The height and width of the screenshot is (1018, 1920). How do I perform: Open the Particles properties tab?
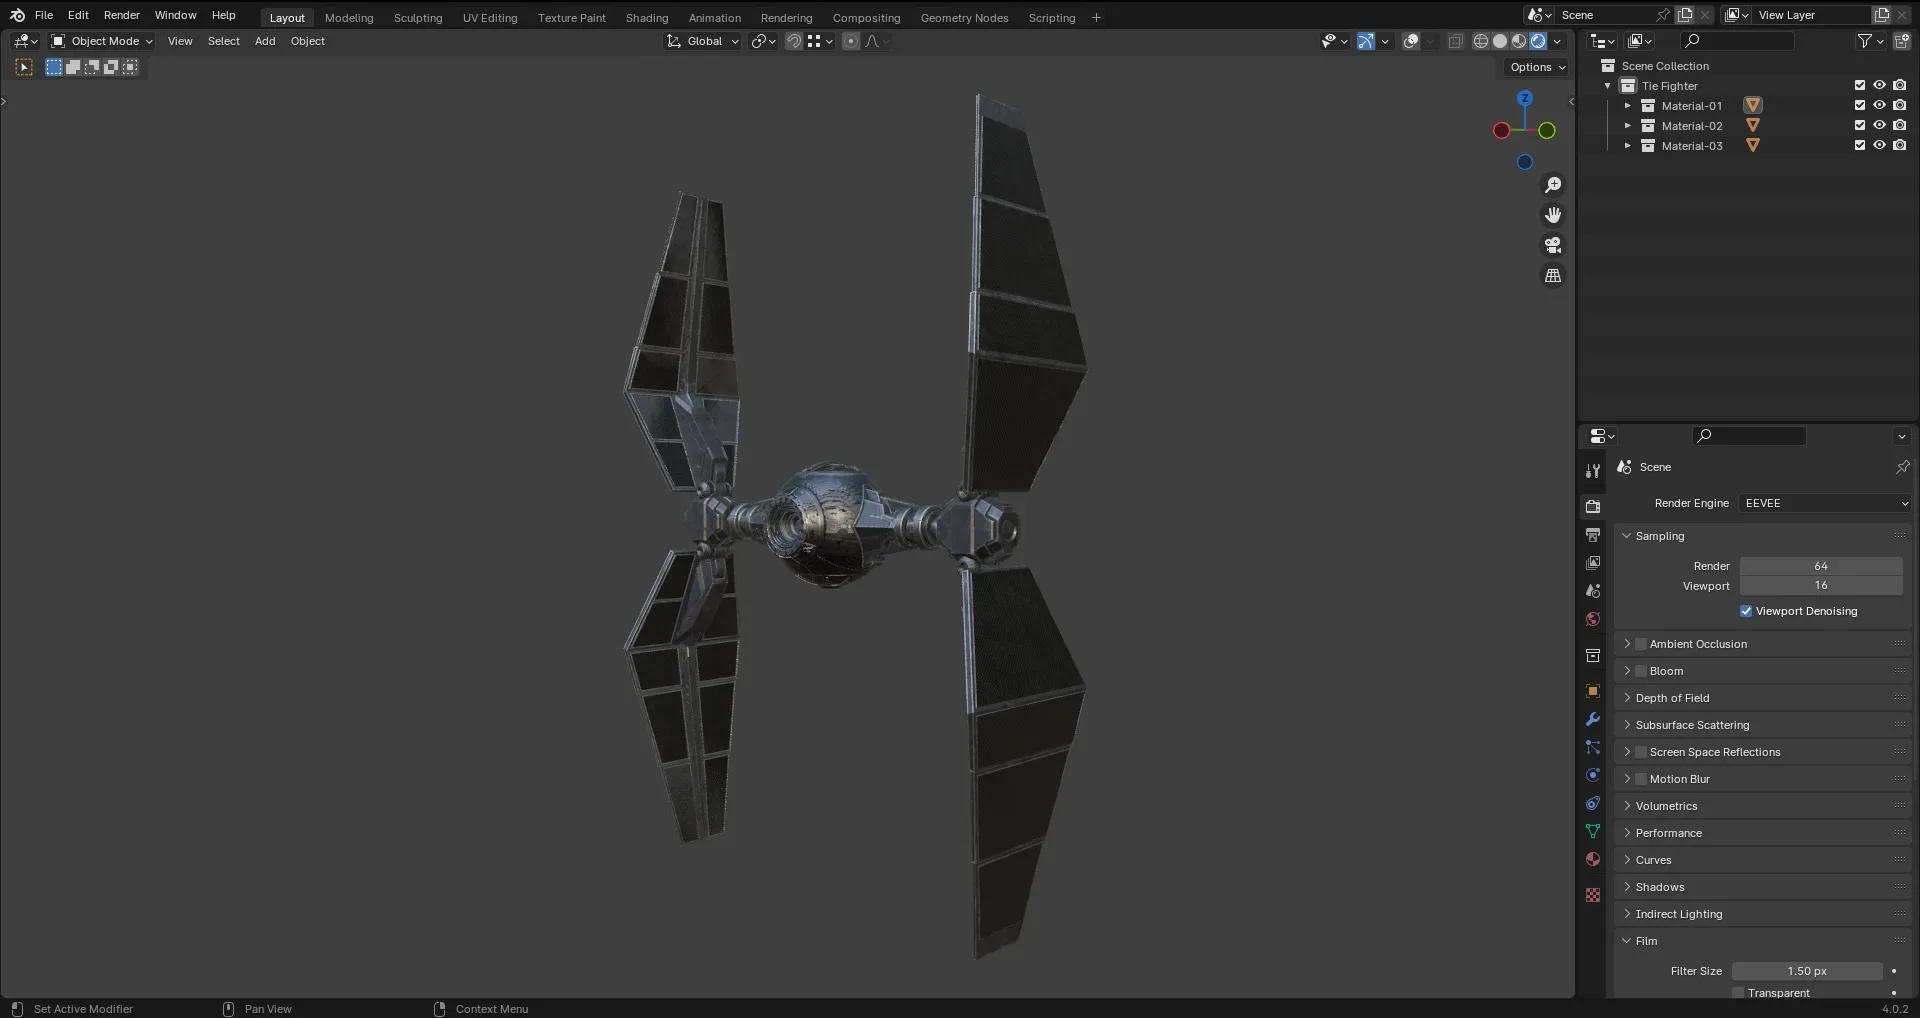[x=1593, y=747]
